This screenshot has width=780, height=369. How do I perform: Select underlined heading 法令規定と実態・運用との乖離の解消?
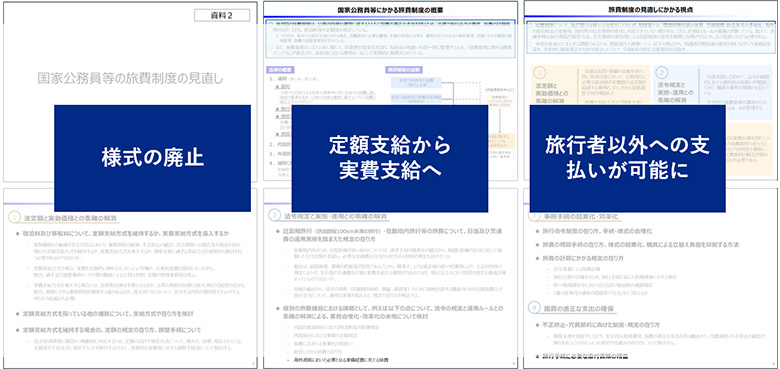click(x=334, y=217)
